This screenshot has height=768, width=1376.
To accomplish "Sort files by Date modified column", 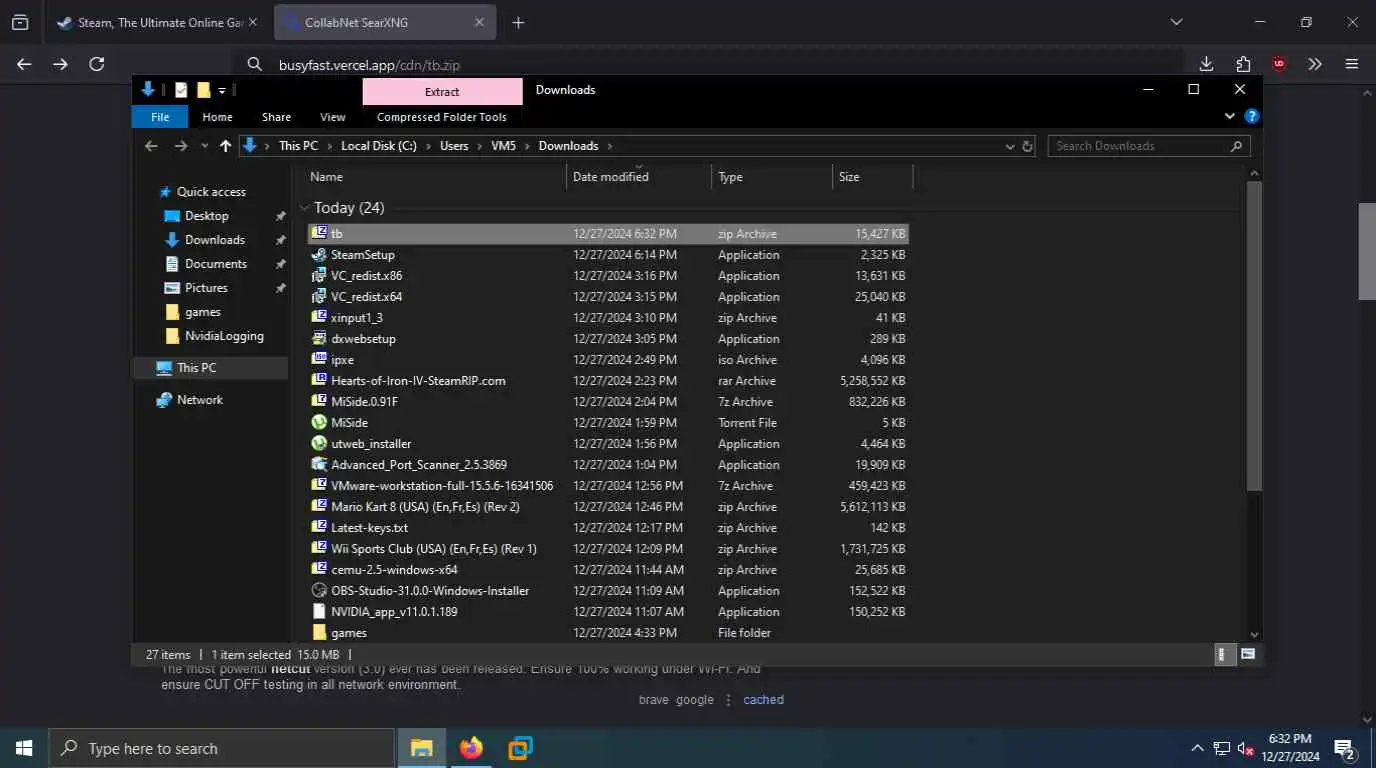I will pos(610,177).
